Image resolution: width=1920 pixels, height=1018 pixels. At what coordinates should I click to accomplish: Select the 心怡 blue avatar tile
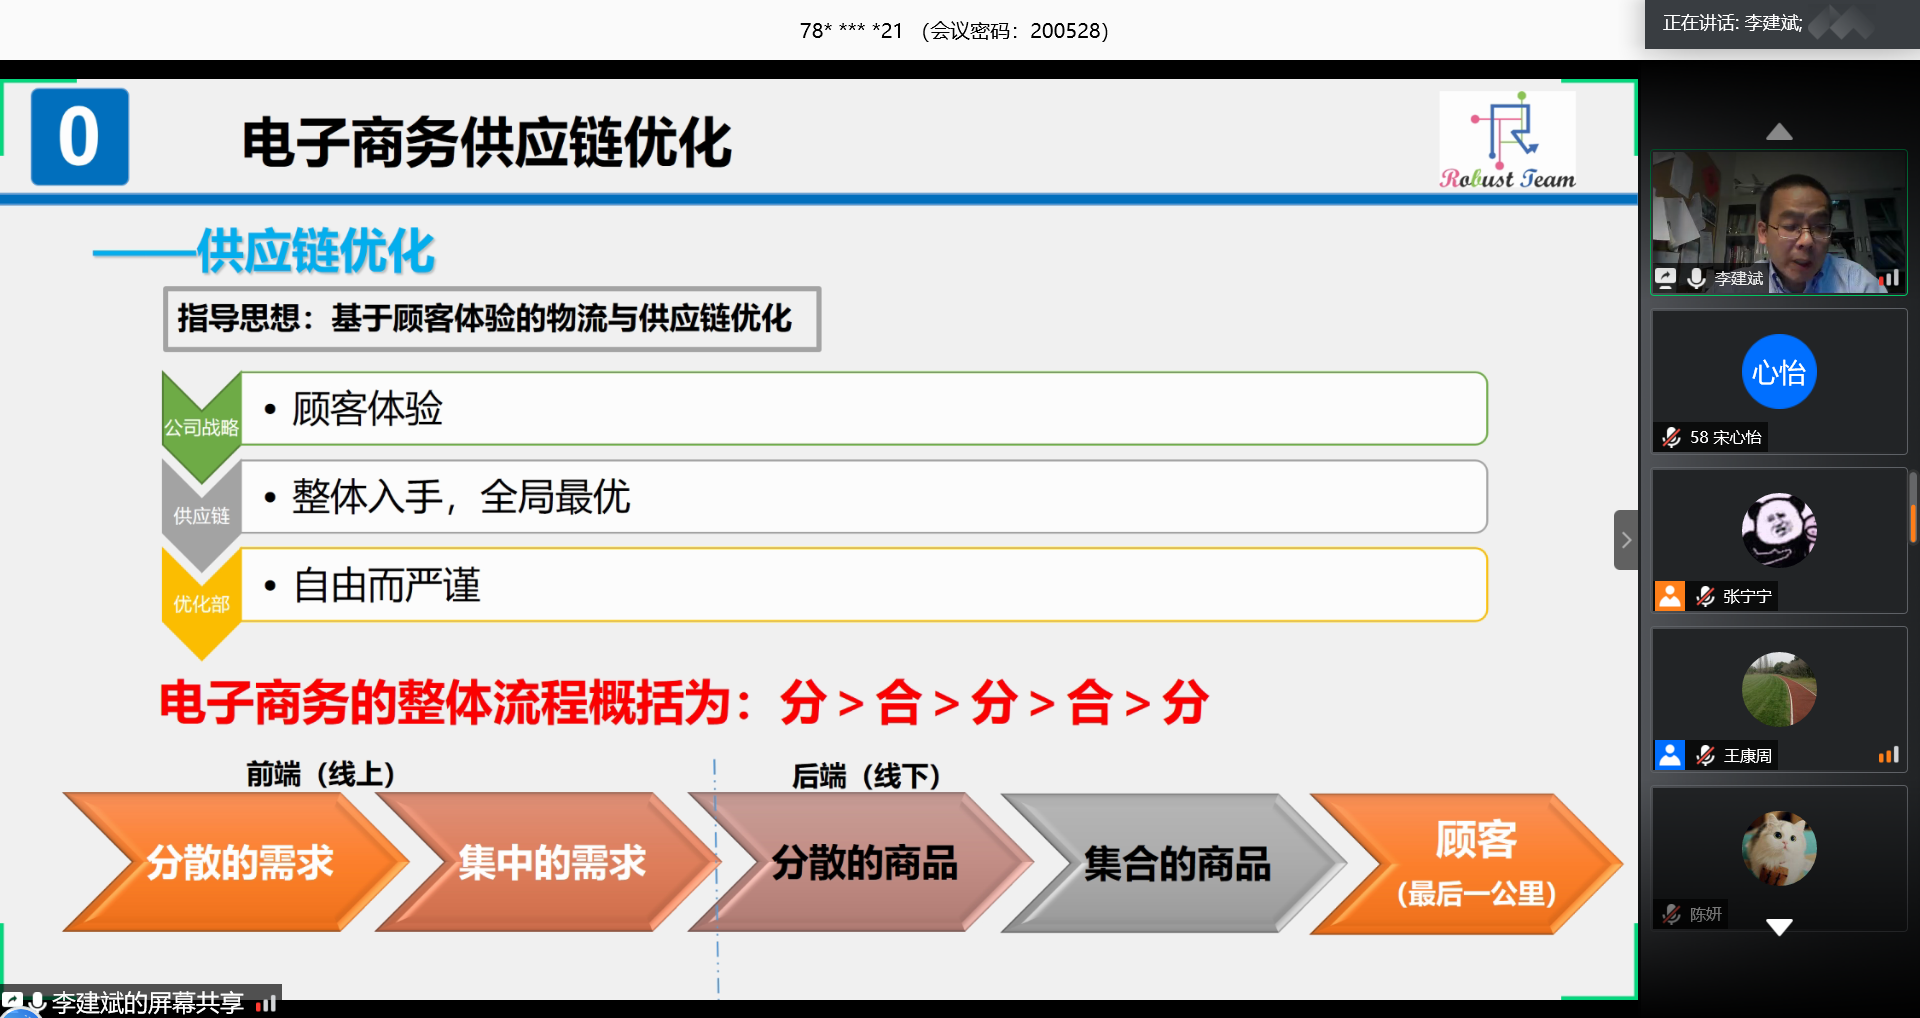pos(1779,372)
